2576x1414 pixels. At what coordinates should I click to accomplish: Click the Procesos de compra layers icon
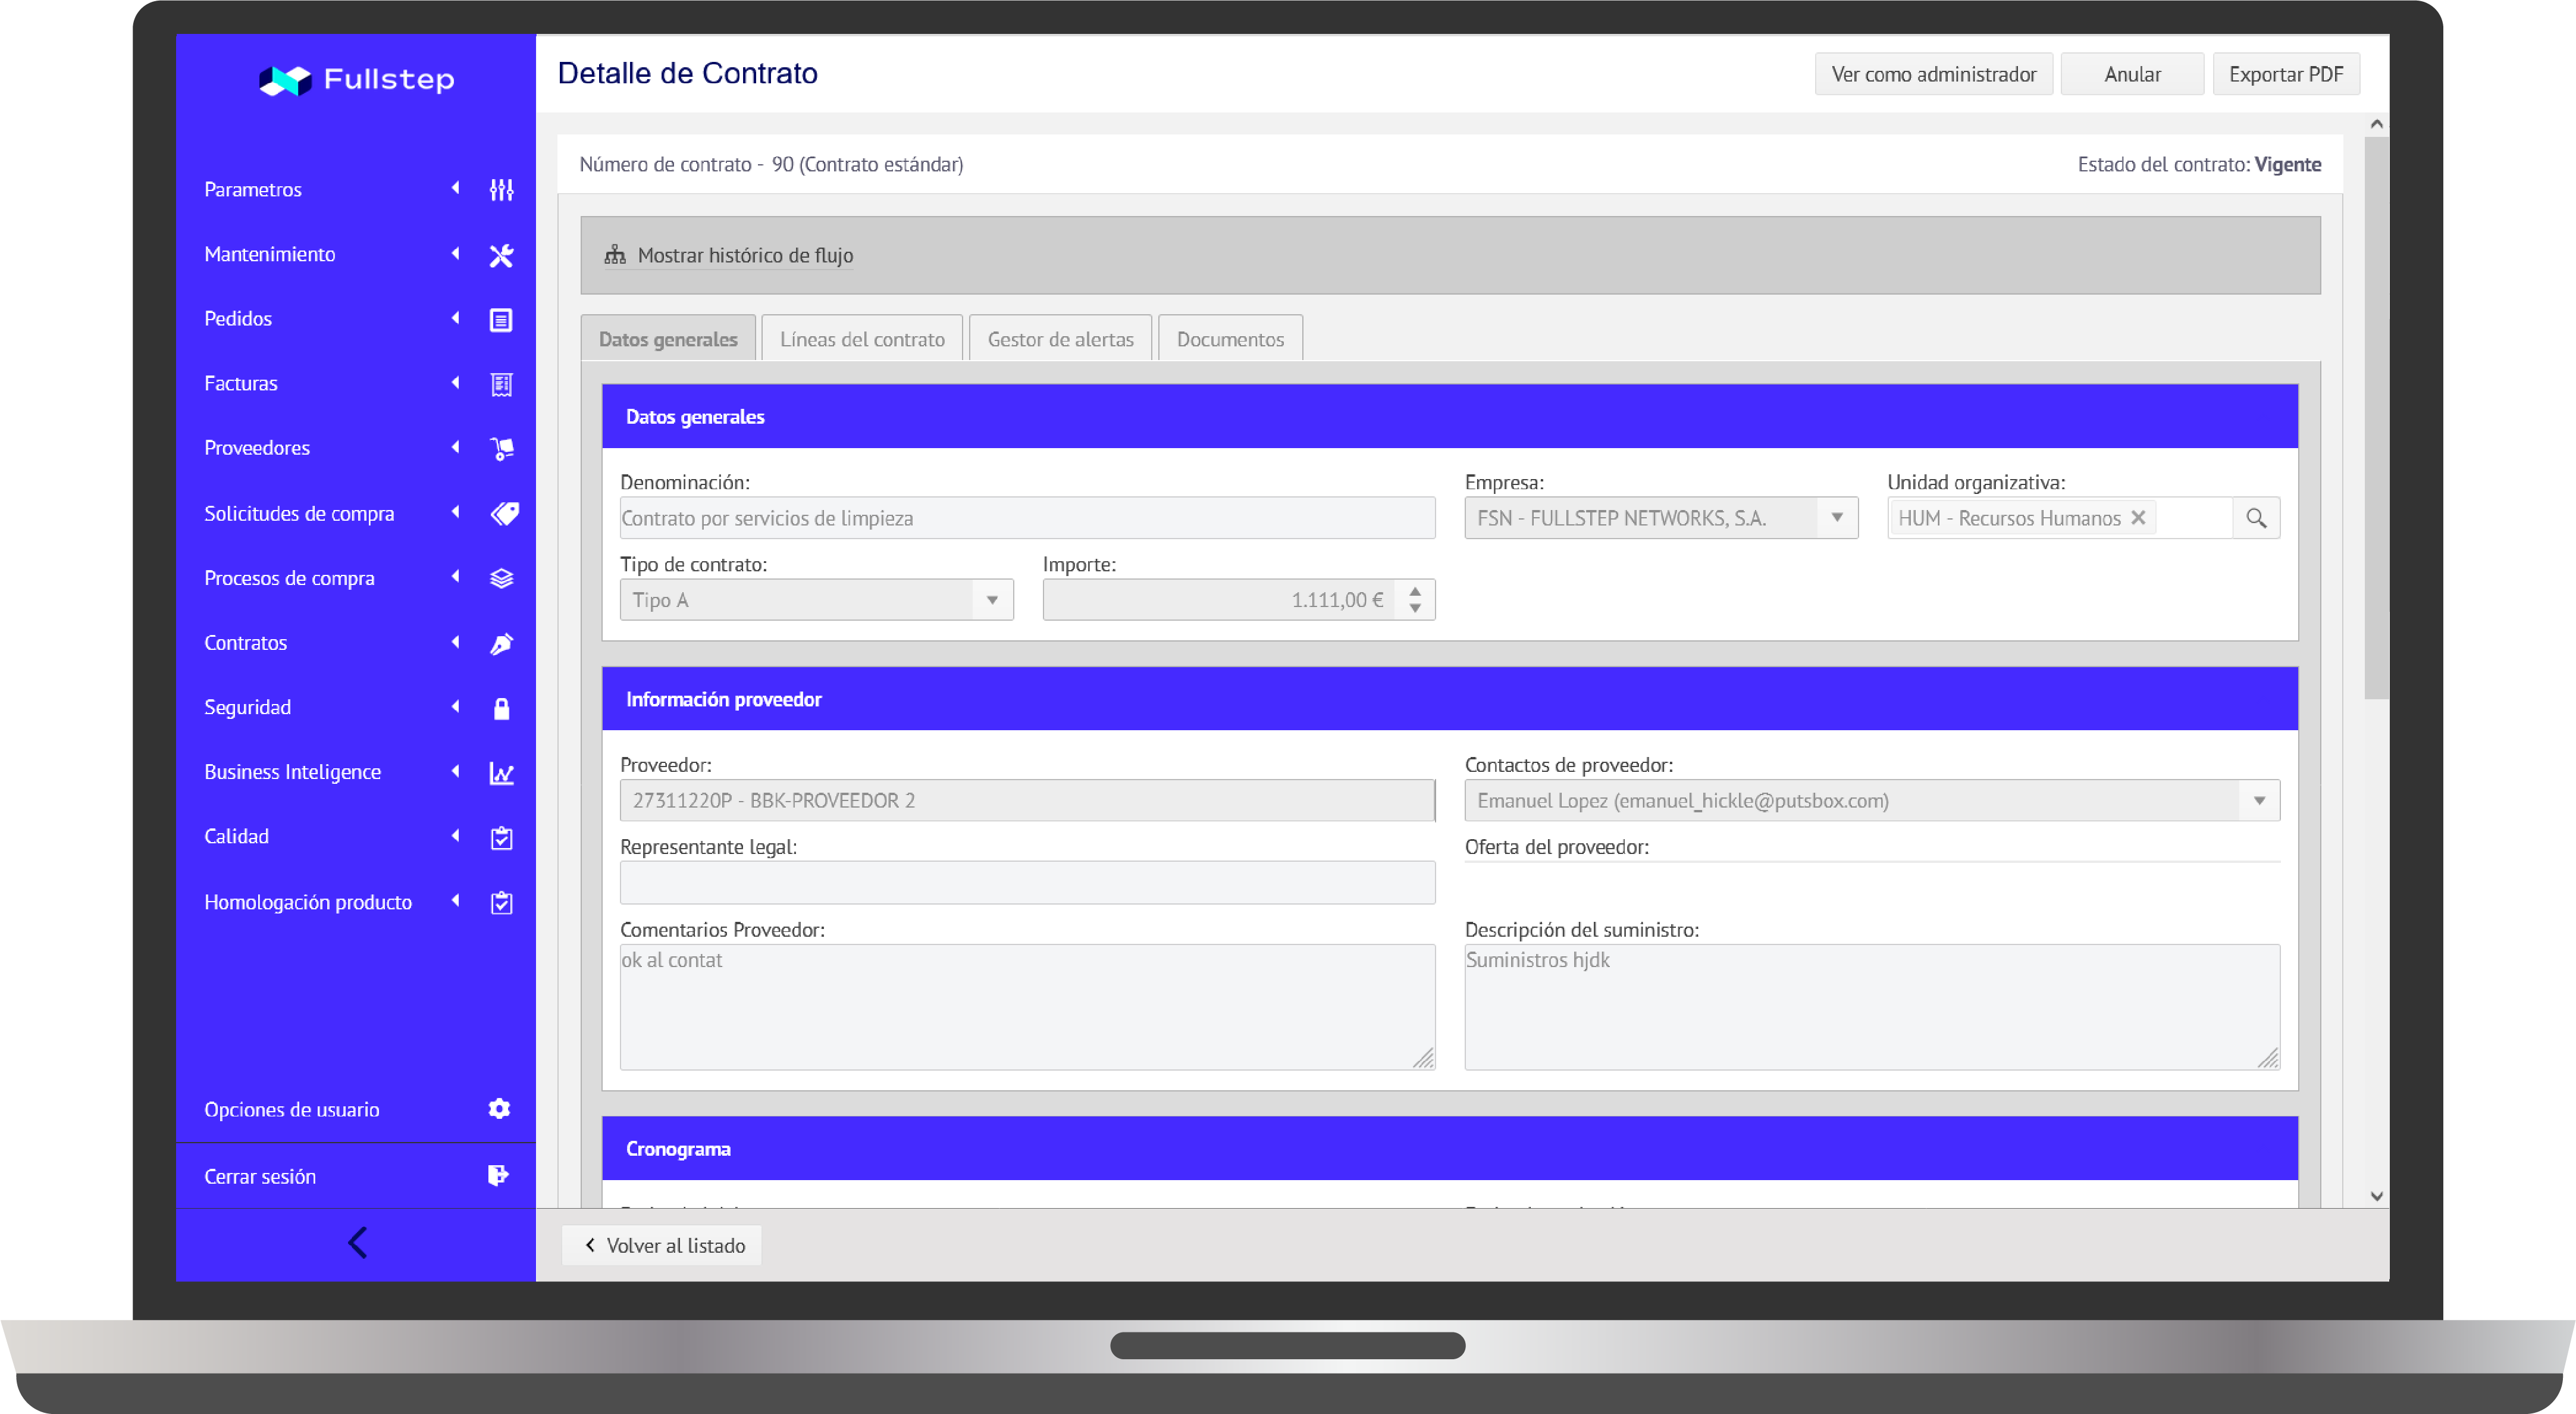(x=501, y=579)
